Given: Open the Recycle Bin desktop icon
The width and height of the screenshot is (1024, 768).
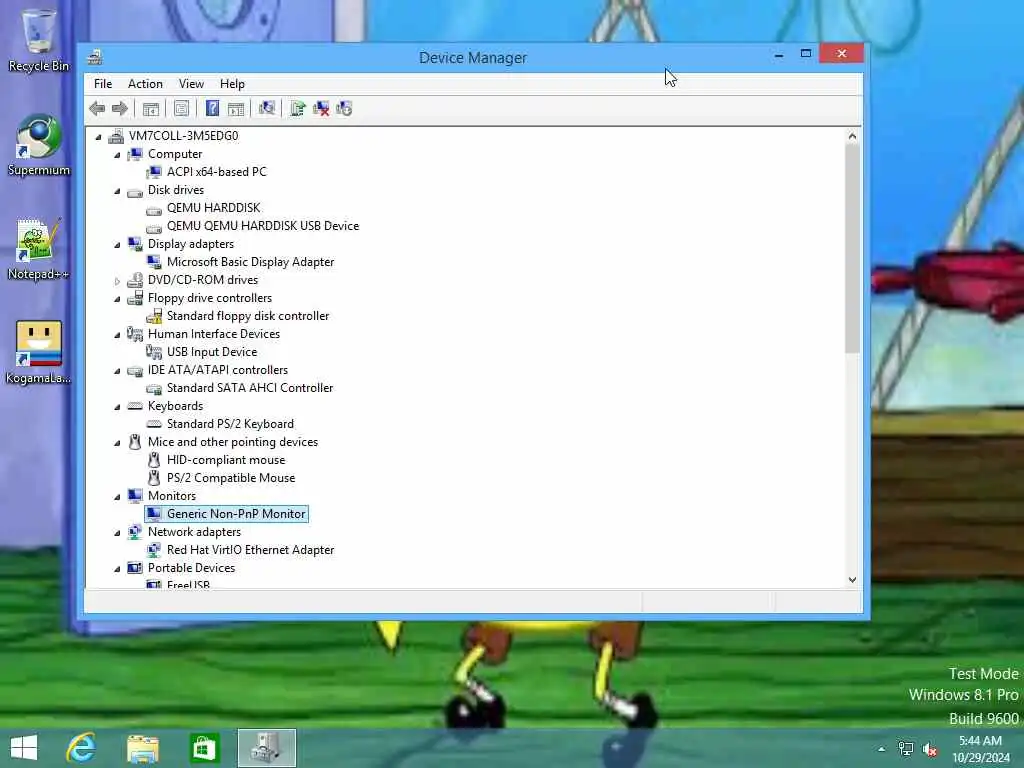Looking at the screenshot, I should coord(38,40).
